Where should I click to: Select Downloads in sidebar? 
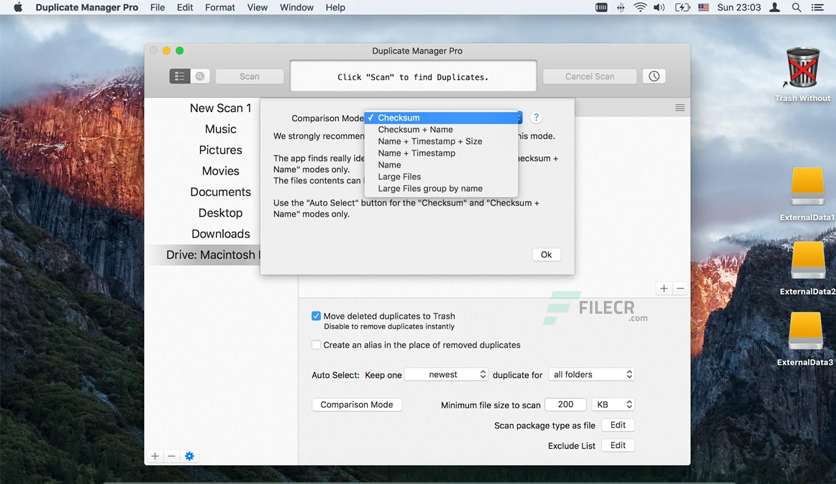pyautogui.click(x=221, y=233)
